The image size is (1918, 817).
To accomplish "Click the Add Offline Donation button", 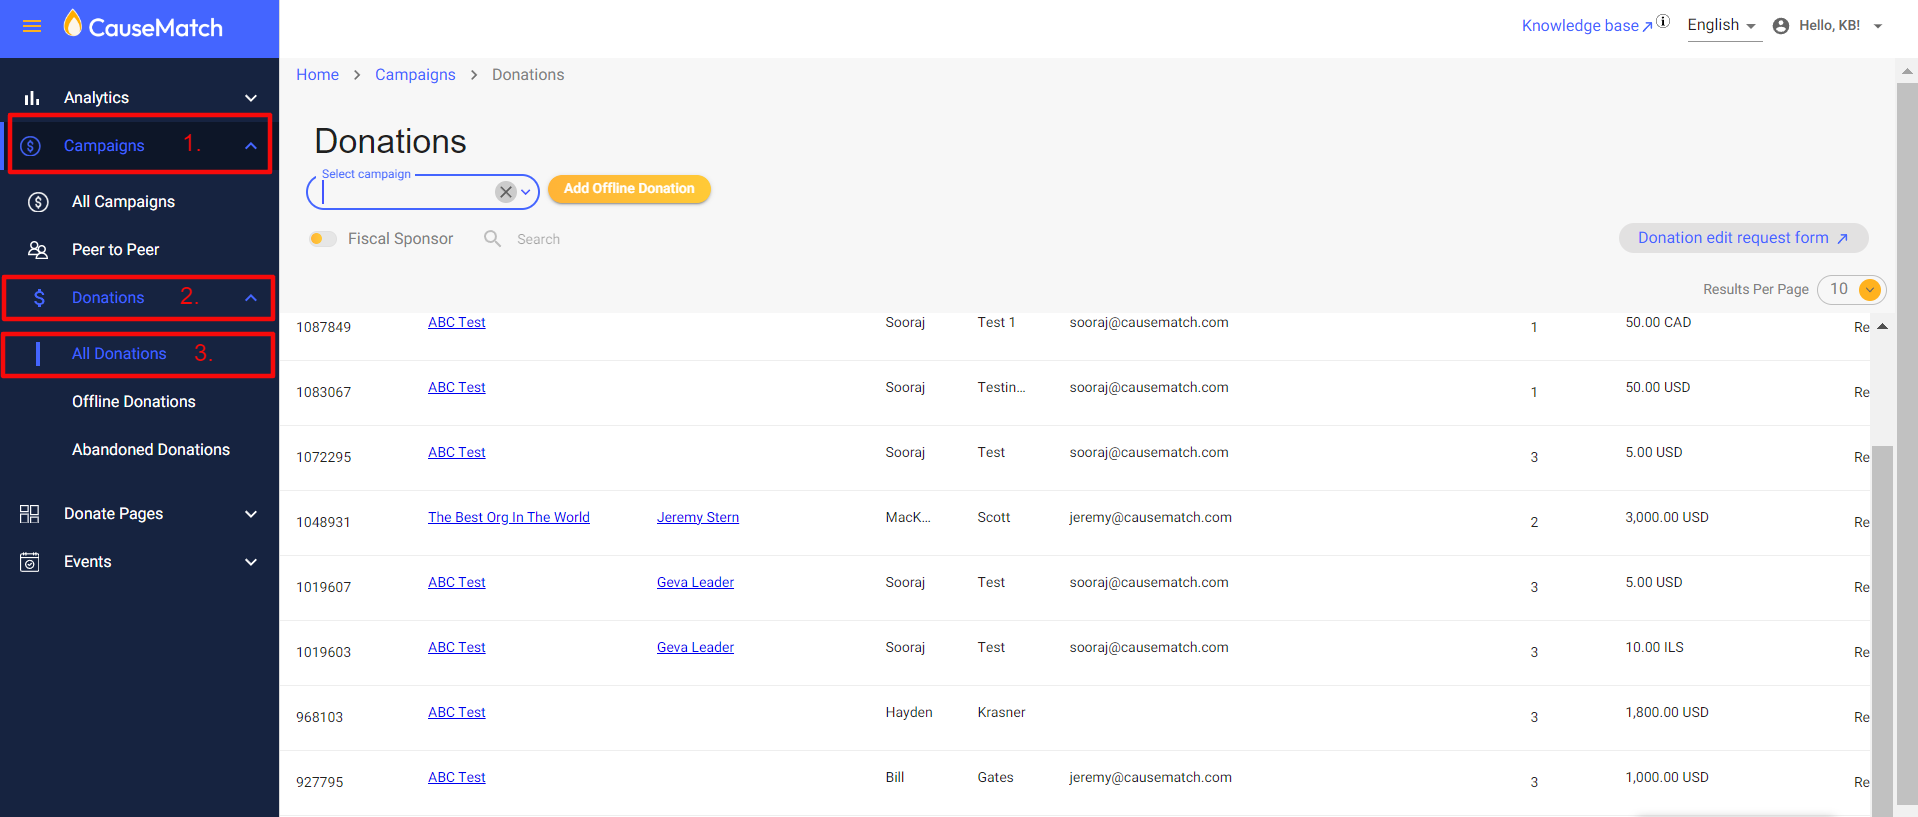I will [629, 189].
